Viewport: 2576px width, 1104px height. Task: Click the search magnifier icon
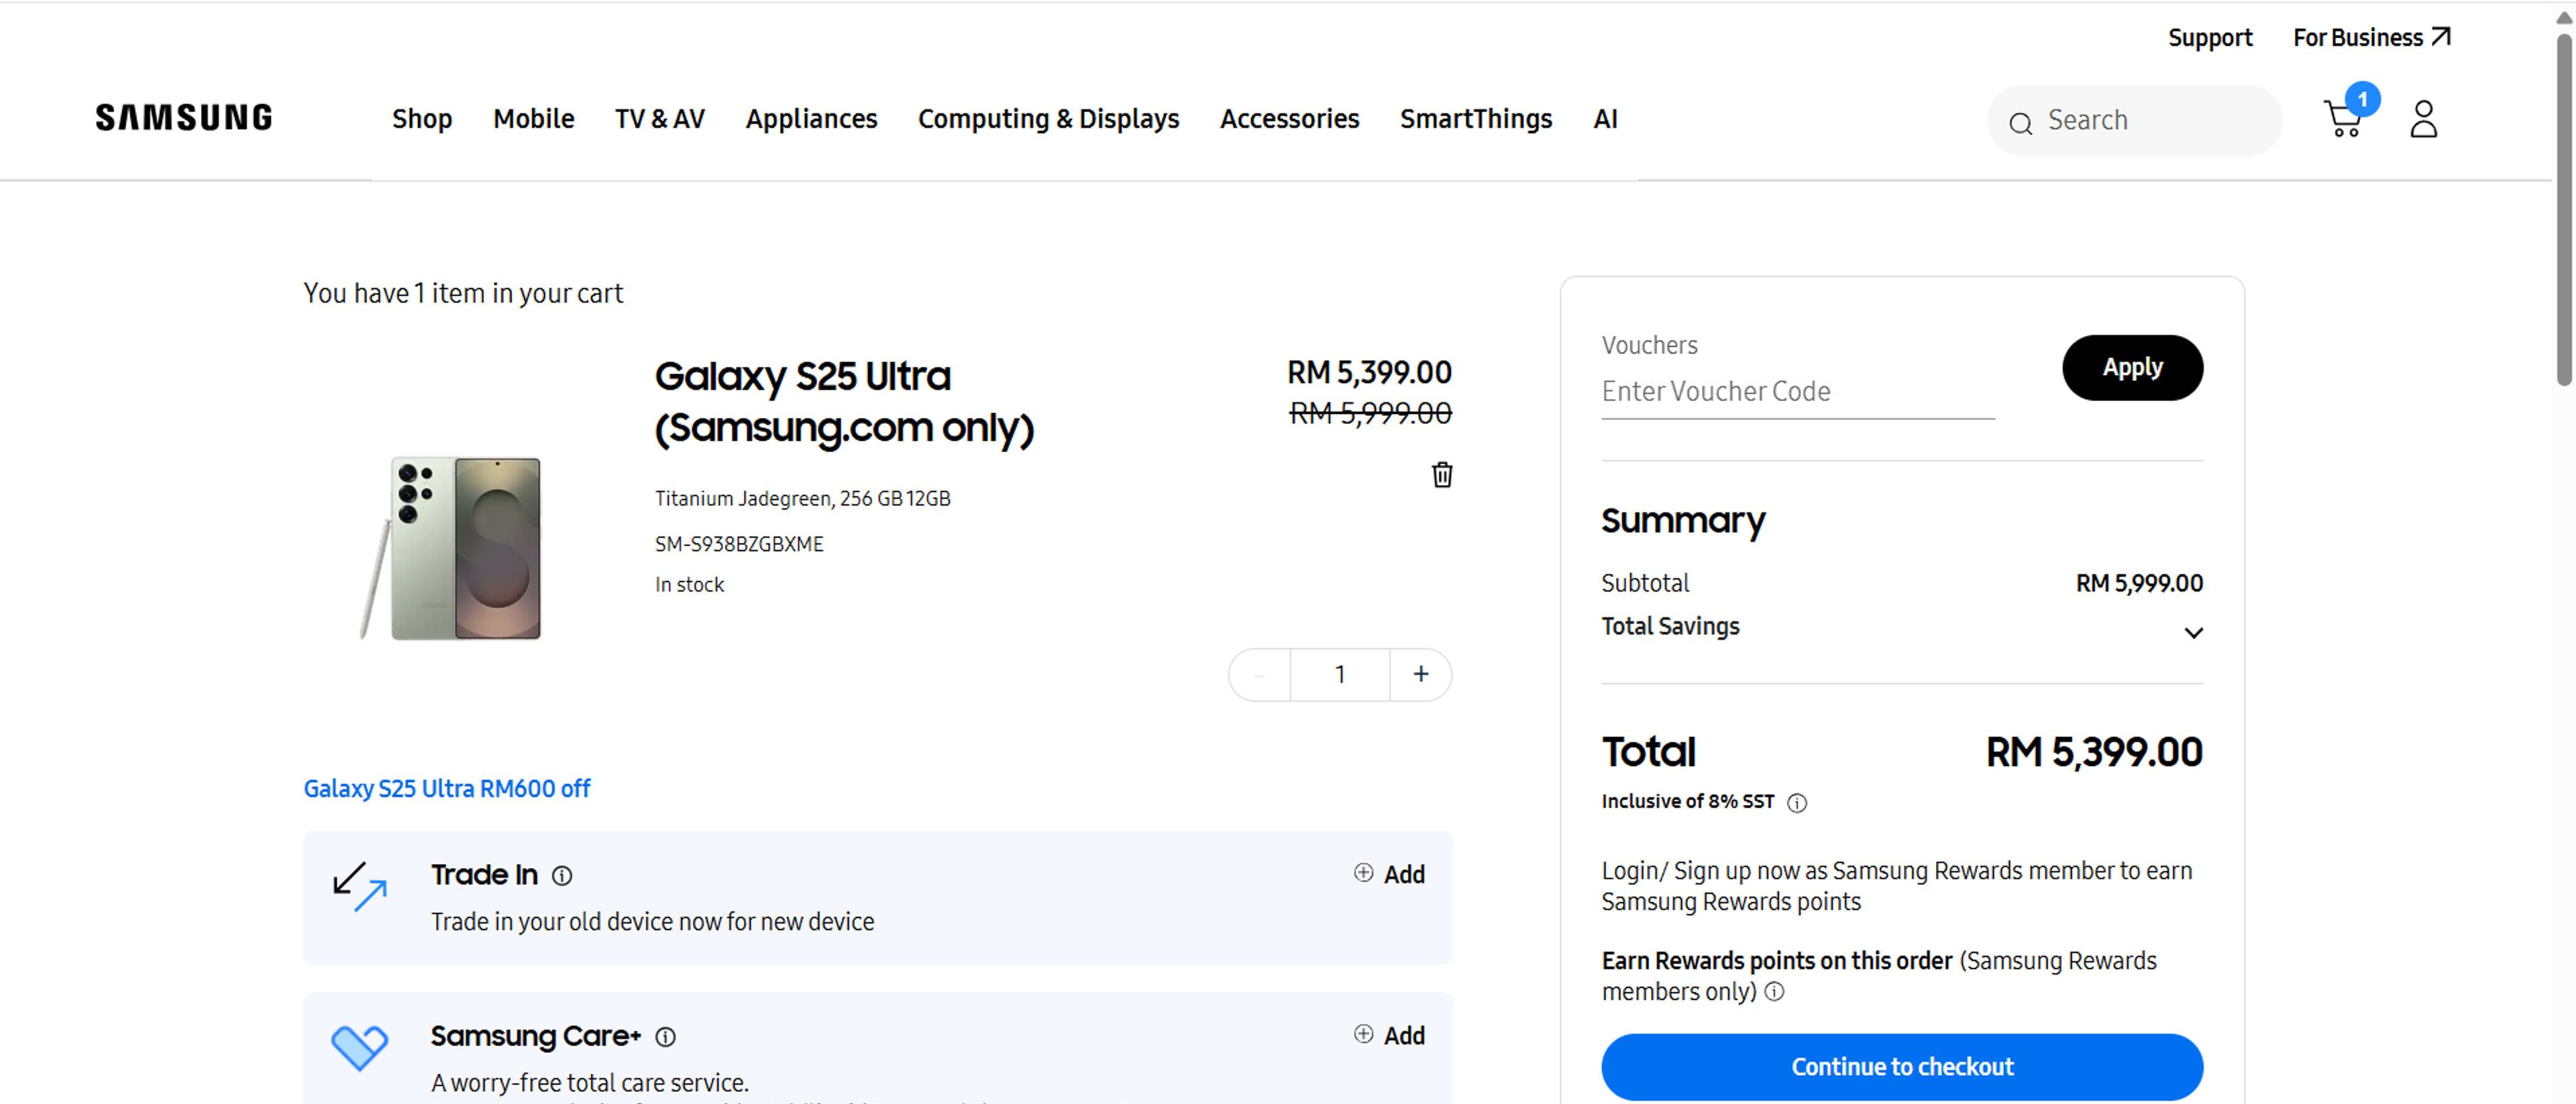click(x=2020, y=123)
